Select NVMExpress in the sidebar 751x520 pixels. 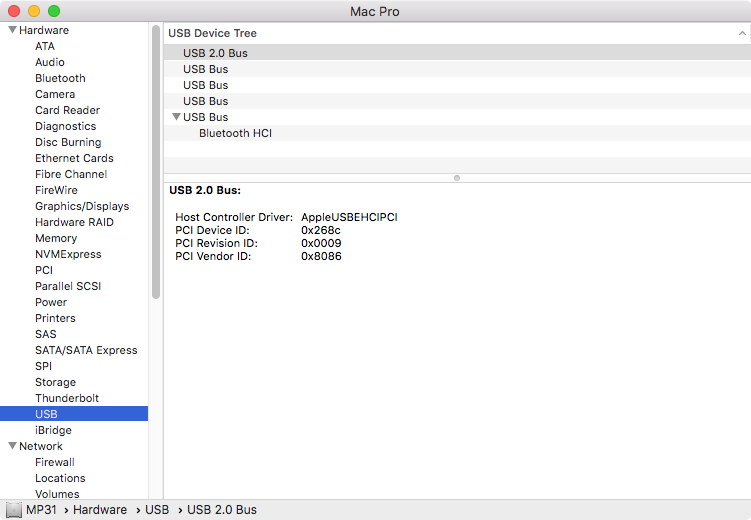(68, 254)
